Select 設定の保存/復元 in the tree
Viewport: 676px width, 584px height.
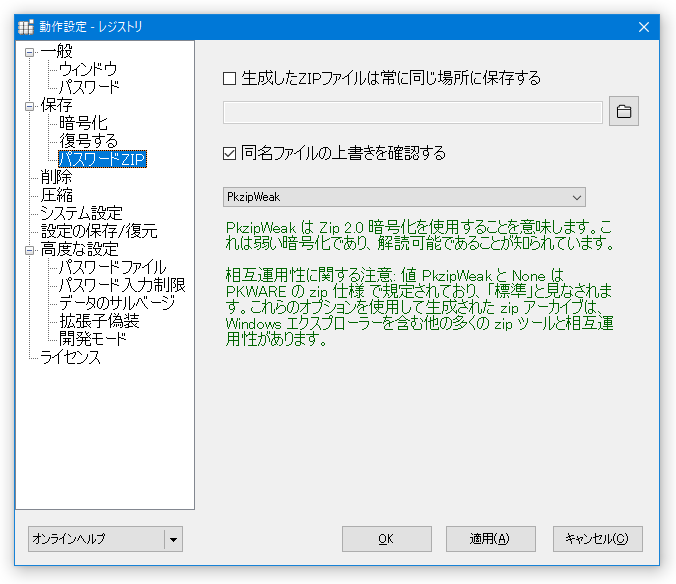pos(99,231)
